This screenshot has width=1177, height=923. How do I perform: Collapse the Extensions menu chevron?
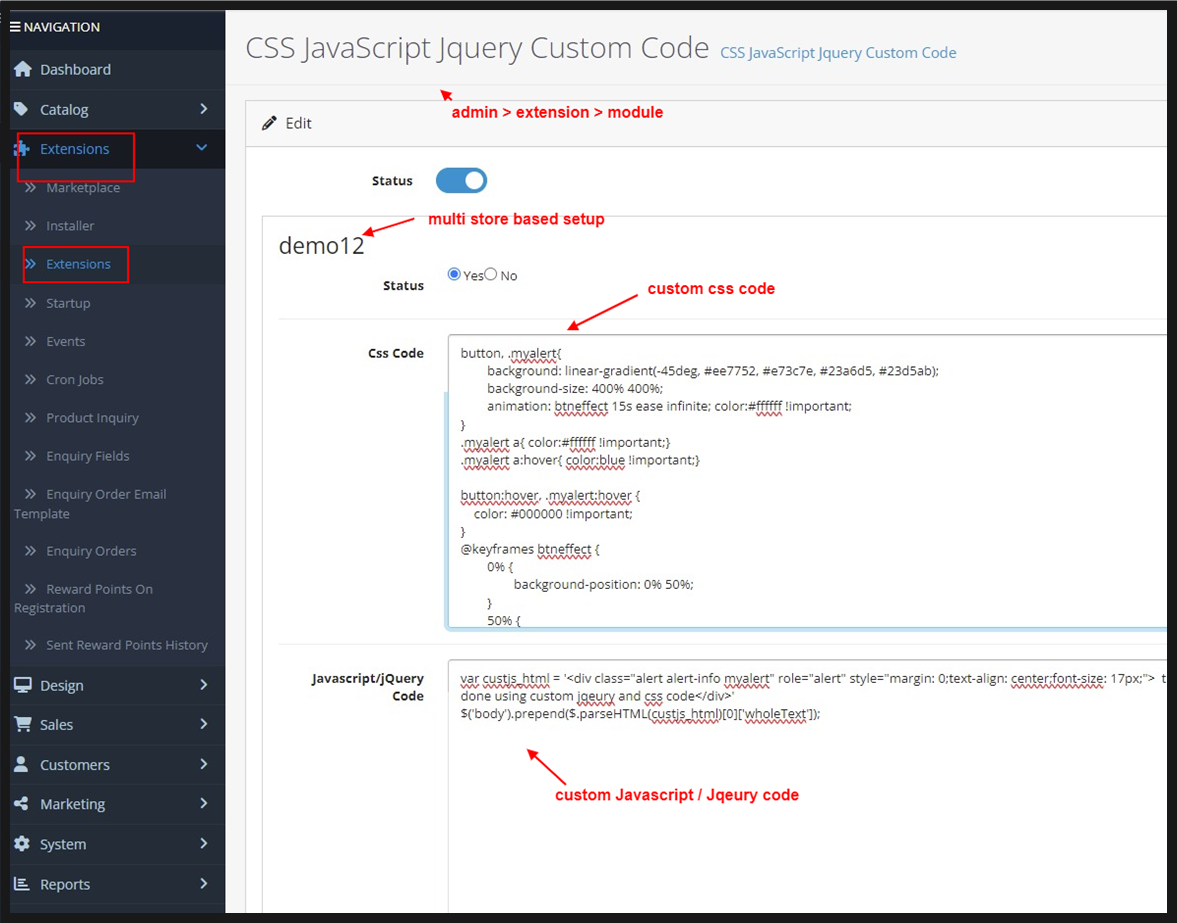202,148
